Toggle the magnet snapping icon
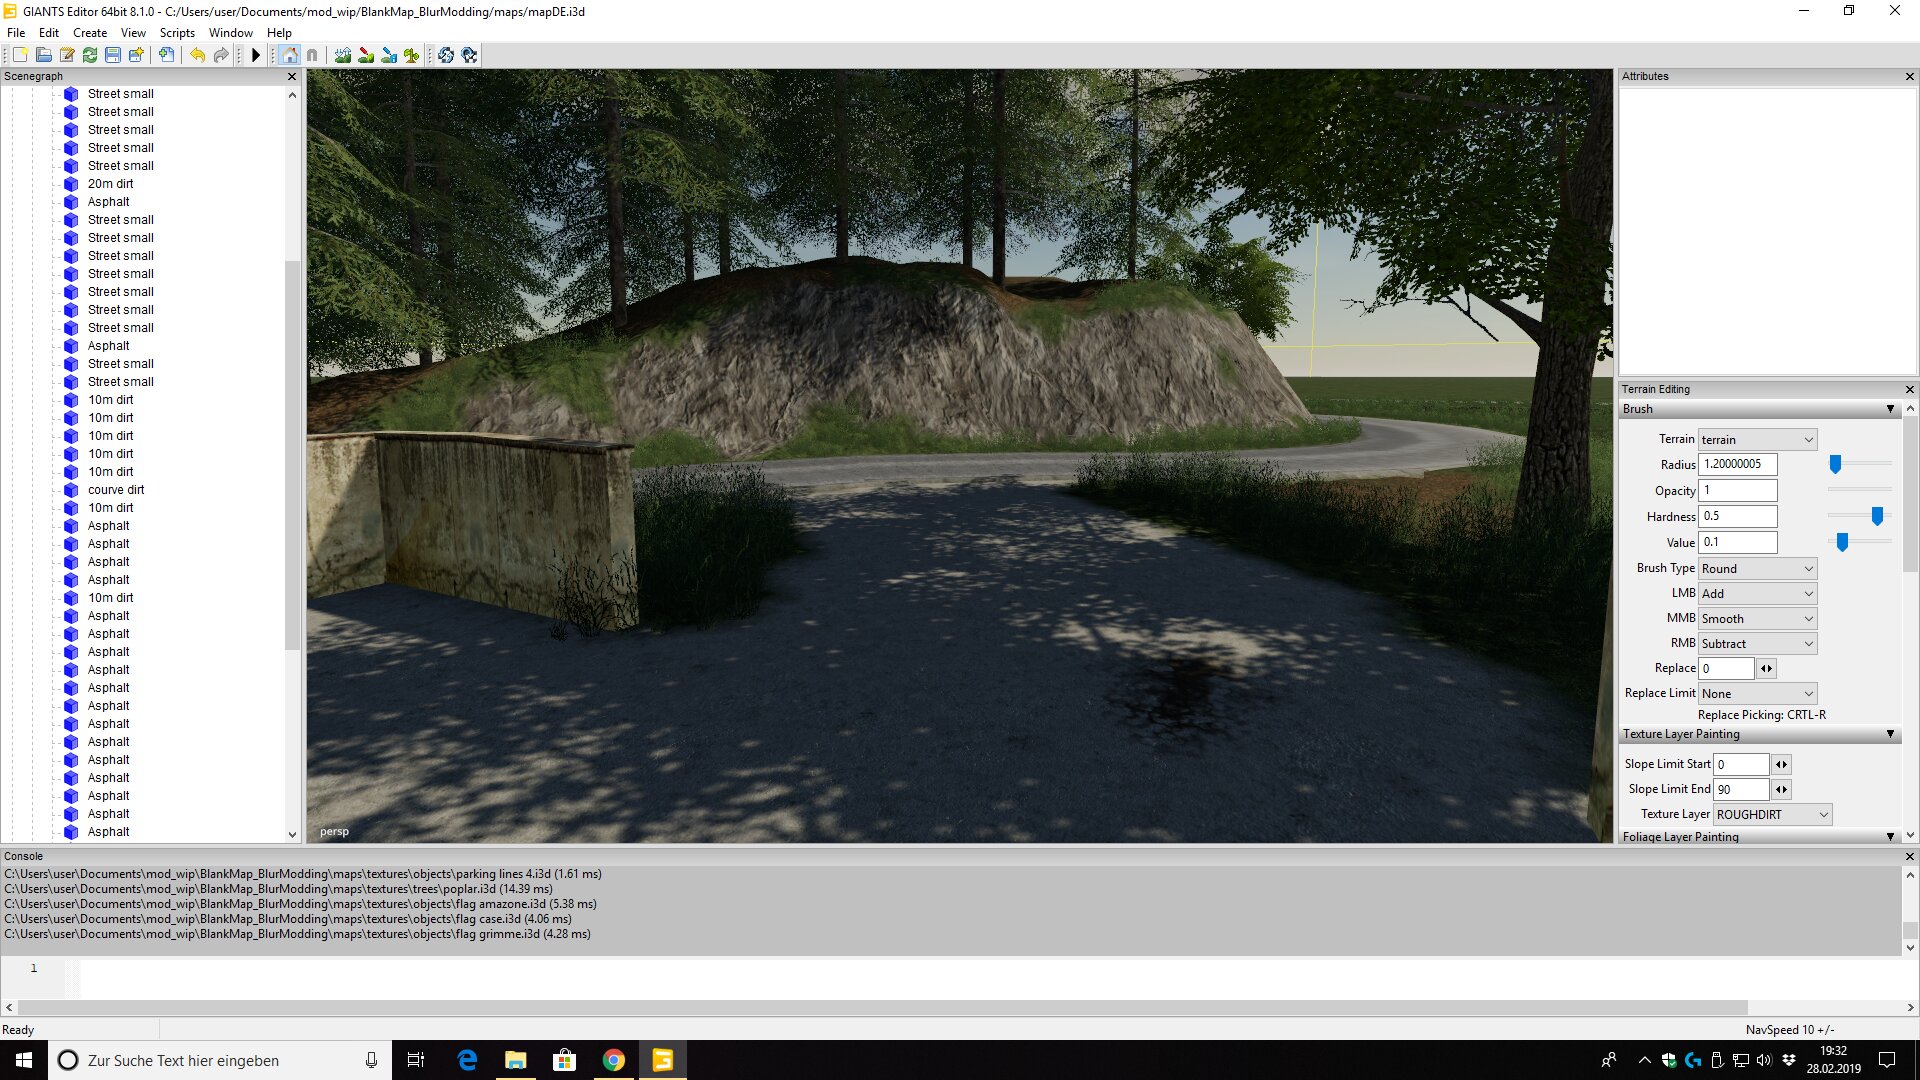This screenshot has height=1080, width=1920. click(312, 55)
